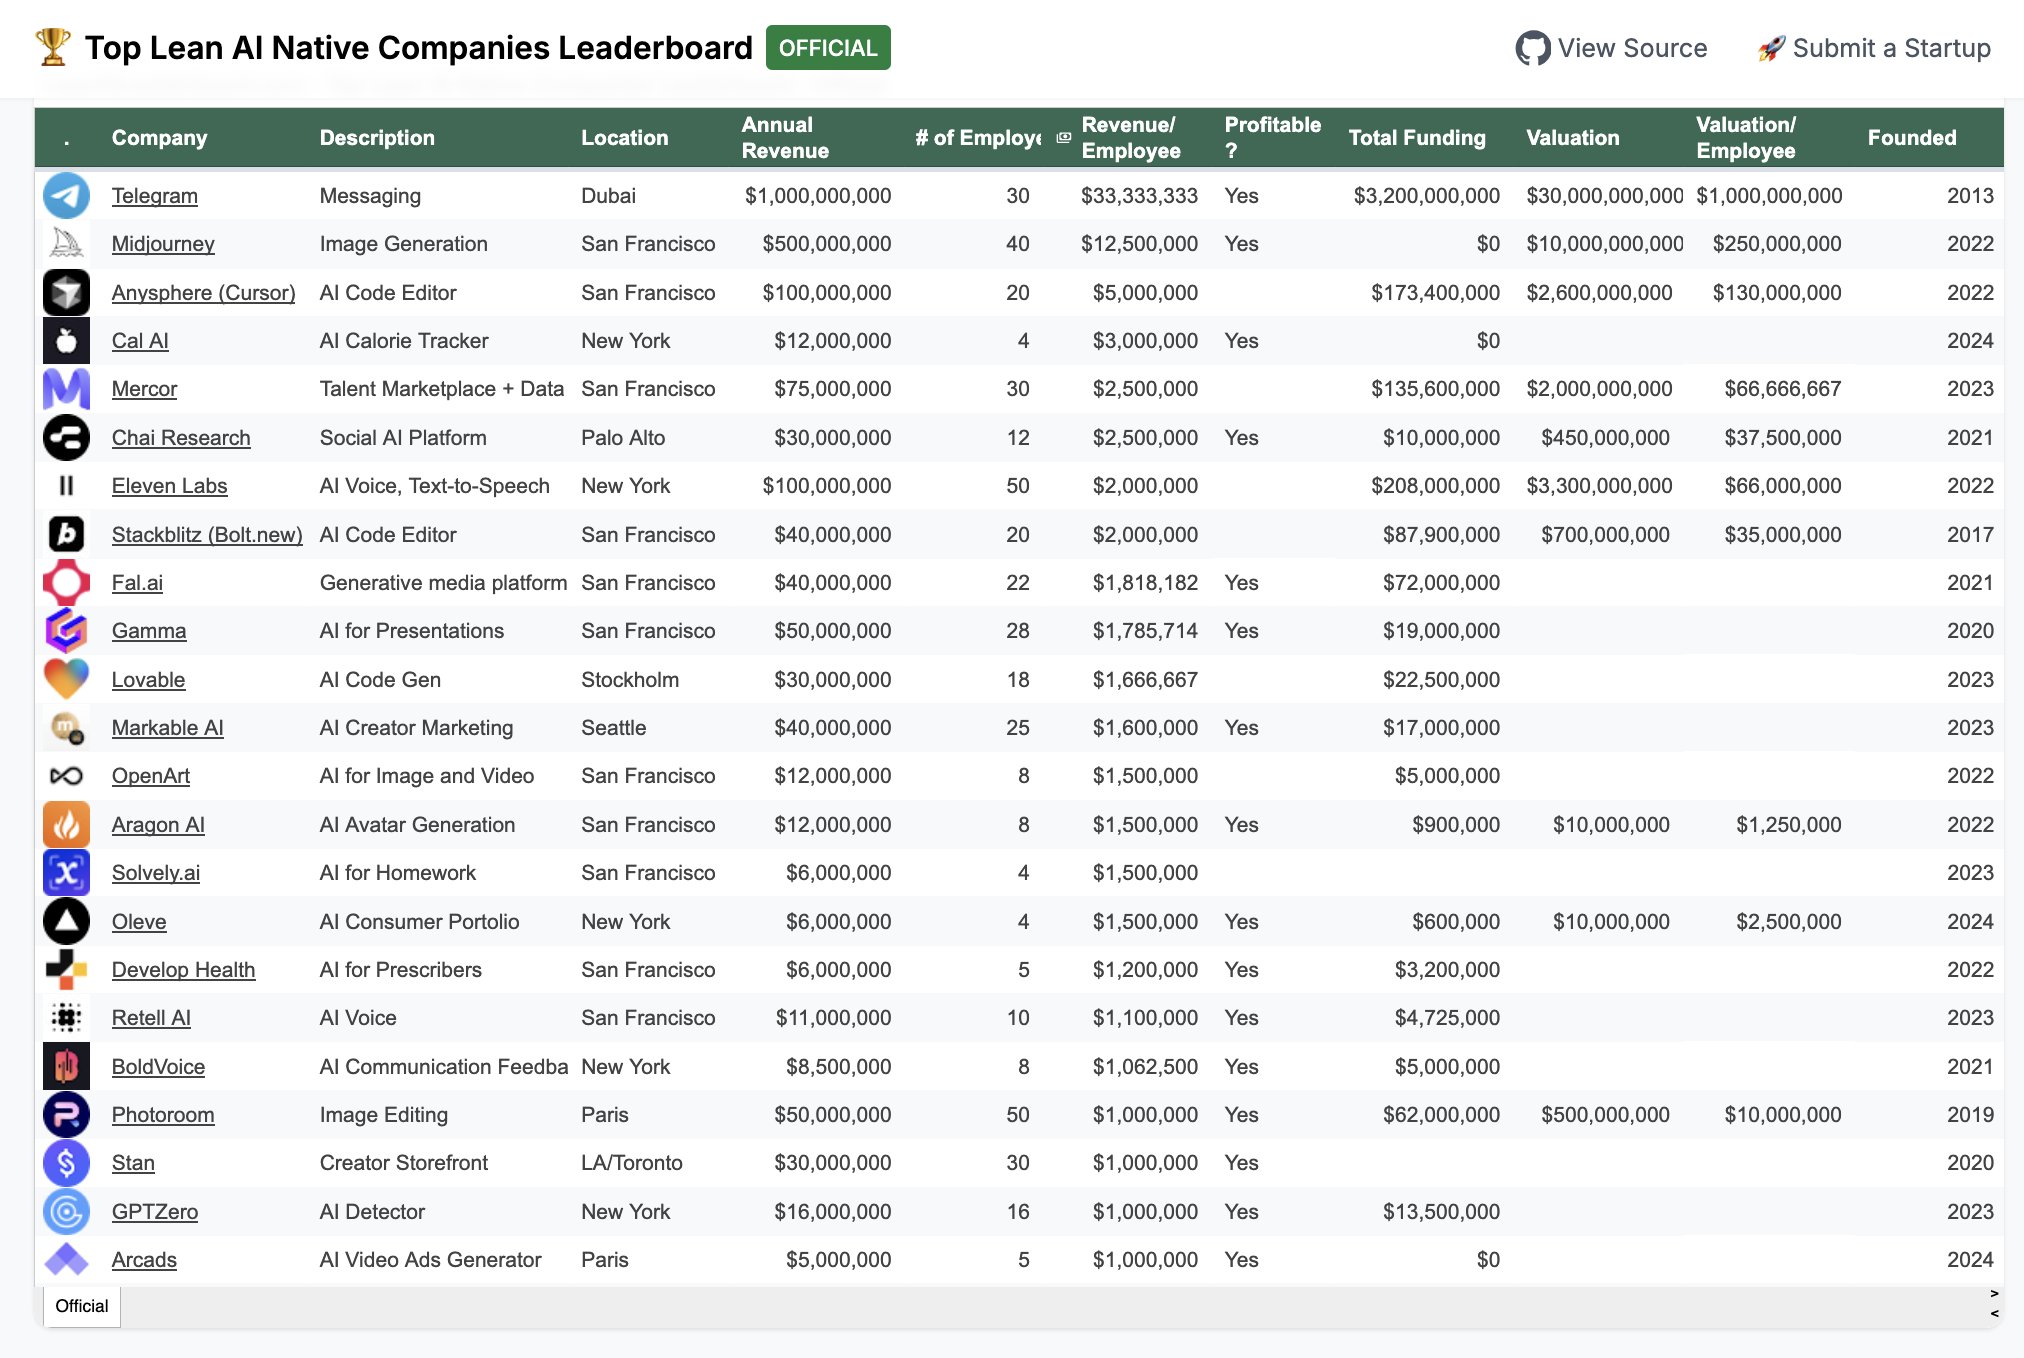Click the Telegram logo icon
This screenshot has height=1358, width=2024.
click(x=66, y=196)
